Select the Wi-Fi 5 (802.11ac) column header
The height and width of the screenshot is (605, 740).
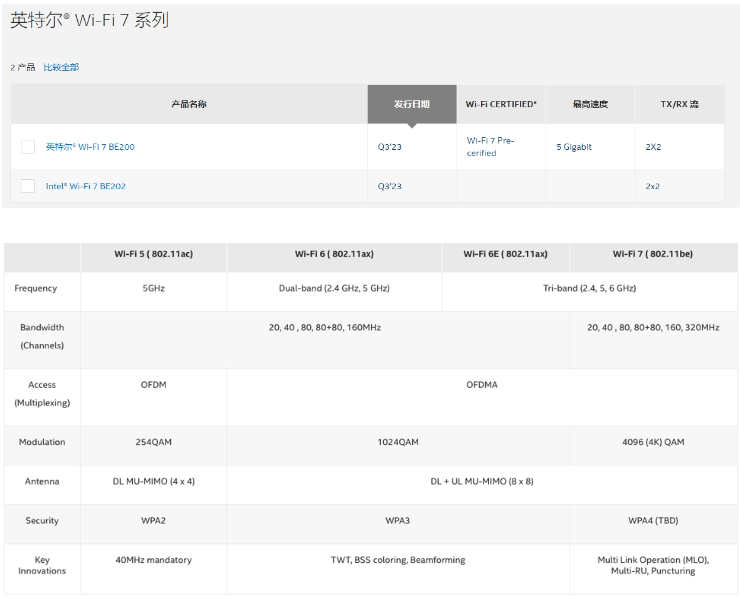pyautogui.click(x=153, y=254)
